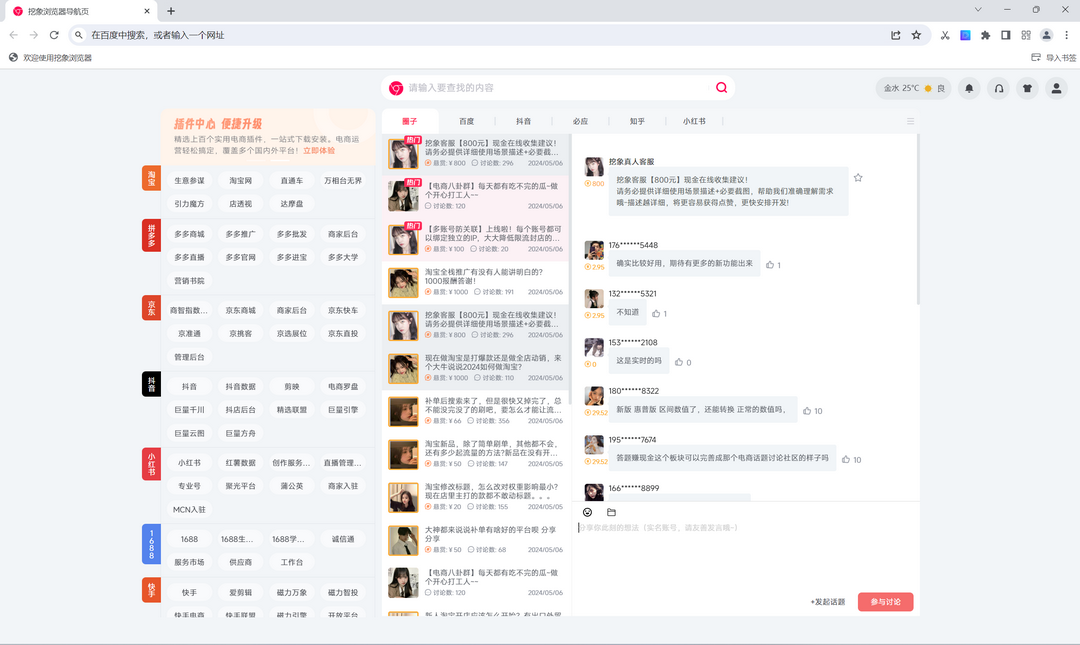Toggle the star favorite on 挖象真人客服 post
This screenshot has height=645, width=1080.
coord(858,178)
